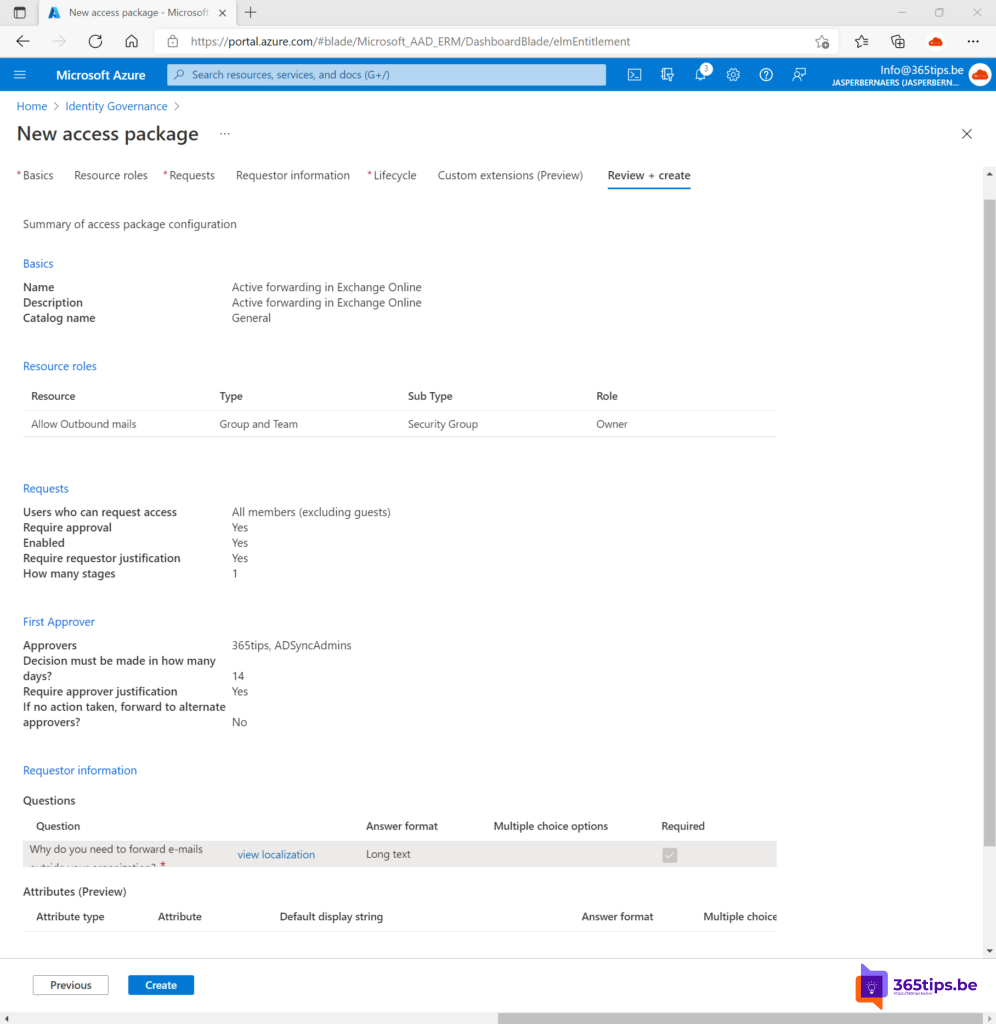Go to the Identity Governance breadcrumb
The height and width of the screenshot is (1024, 996).
(x=116, y=106)
